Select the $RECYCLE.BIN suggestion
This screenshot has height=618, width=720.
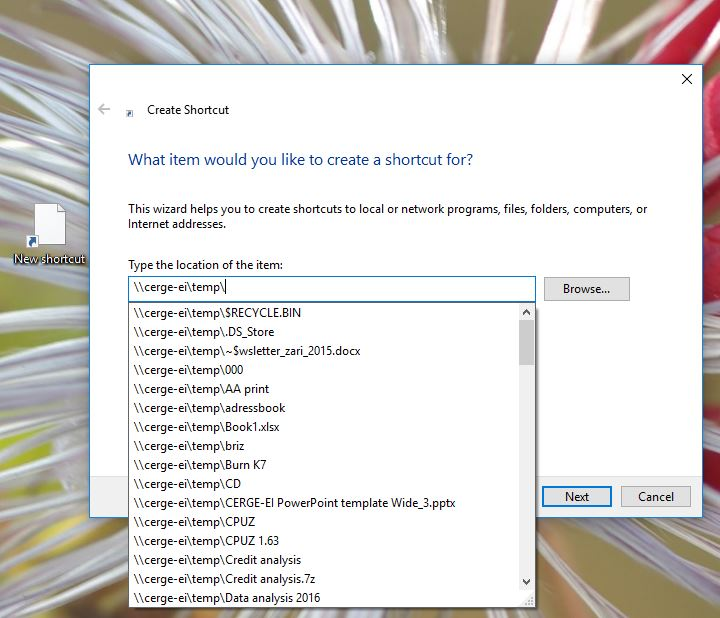[x=217, y=313]
